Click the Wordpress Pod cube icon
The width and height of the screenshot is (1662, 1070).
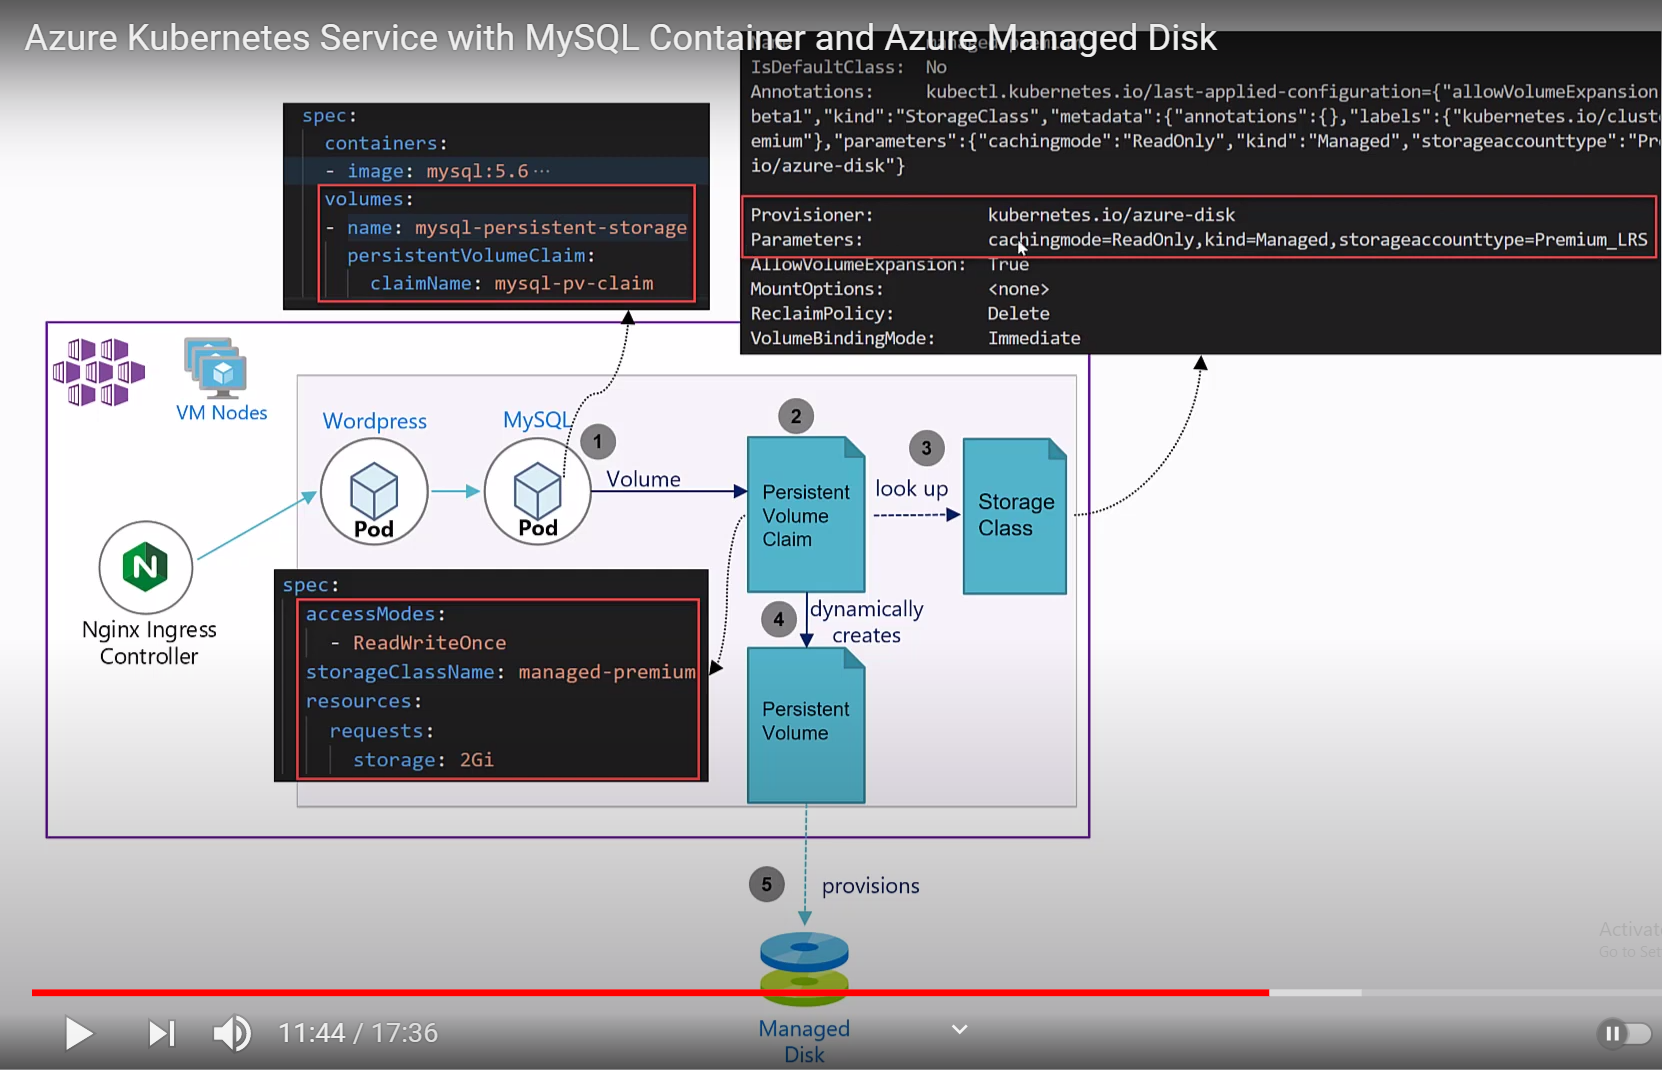374,491
